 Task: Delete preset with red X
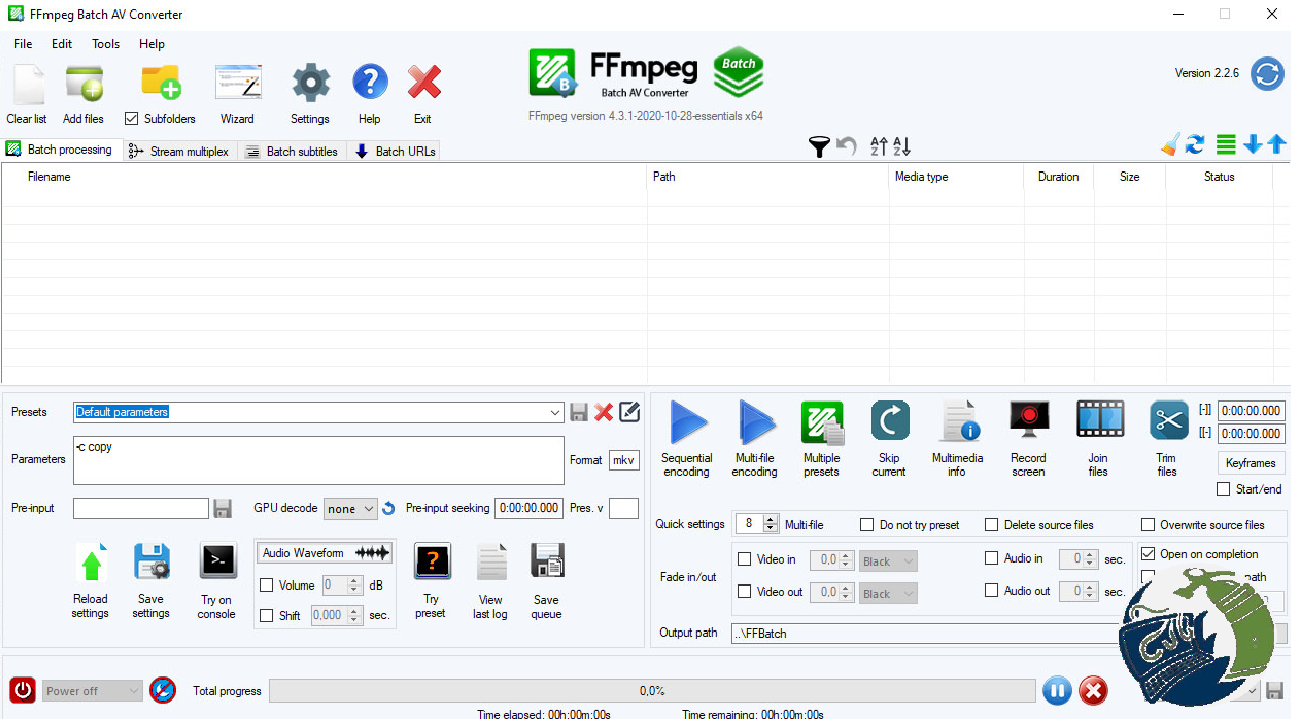click(603, 412)
